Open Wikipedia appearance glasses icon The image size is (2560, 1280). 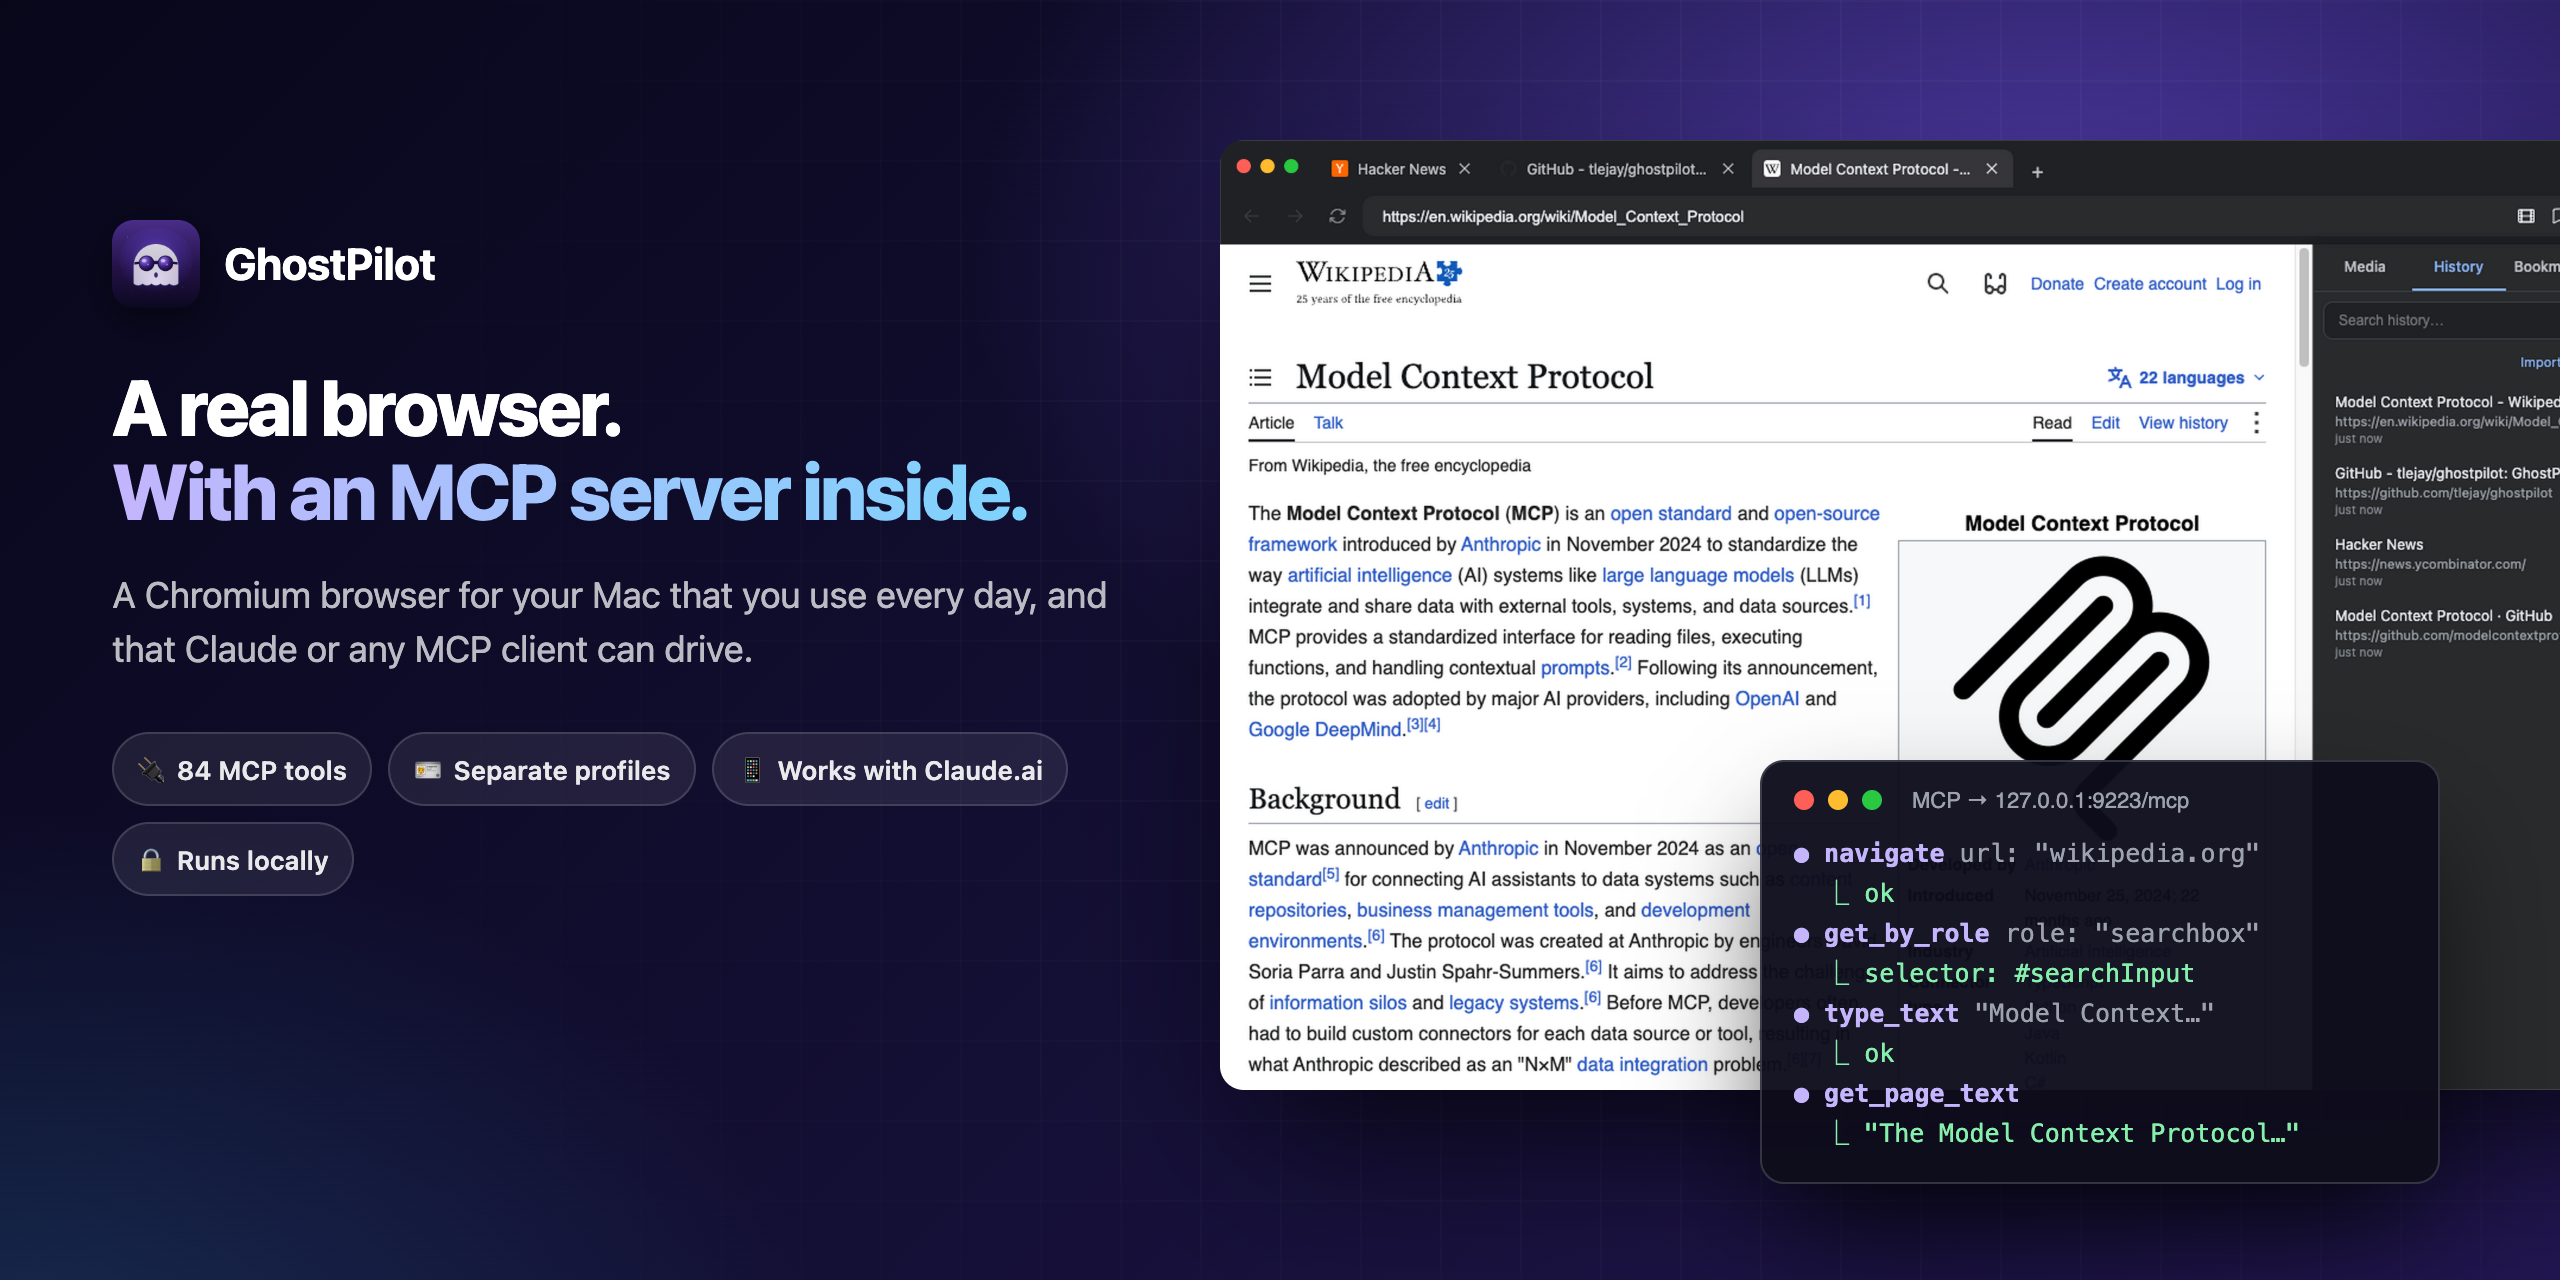click(x=1995, y=284)
